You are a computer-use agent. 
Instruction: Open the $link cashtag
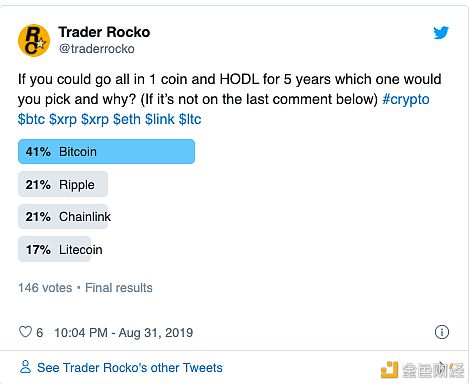160,119
